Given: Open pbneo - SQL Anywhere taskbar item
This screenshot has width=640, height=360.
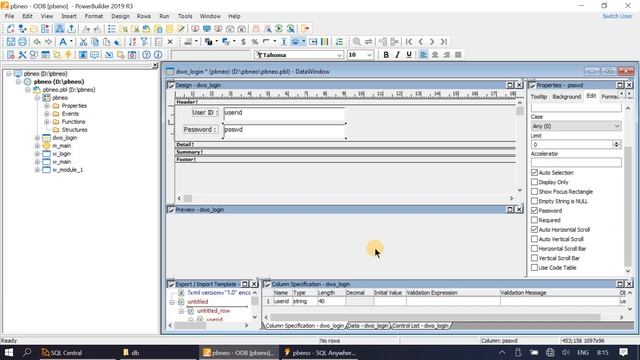Looking at the screenshot, I should pyautogui.click(x=320, y=353).
